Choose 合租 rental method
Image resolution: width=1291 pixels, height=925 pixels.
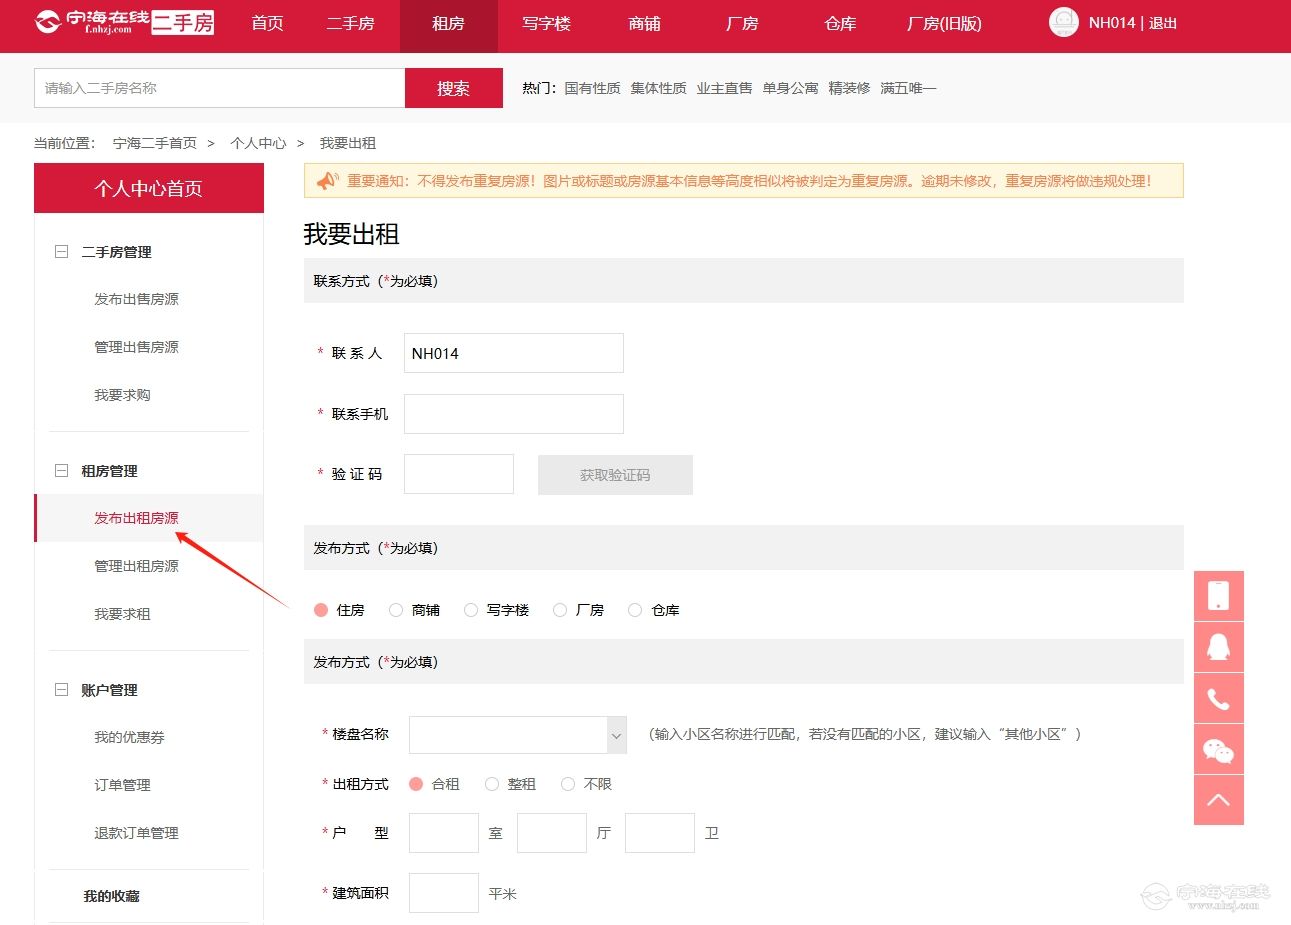[x=416, y=784]
